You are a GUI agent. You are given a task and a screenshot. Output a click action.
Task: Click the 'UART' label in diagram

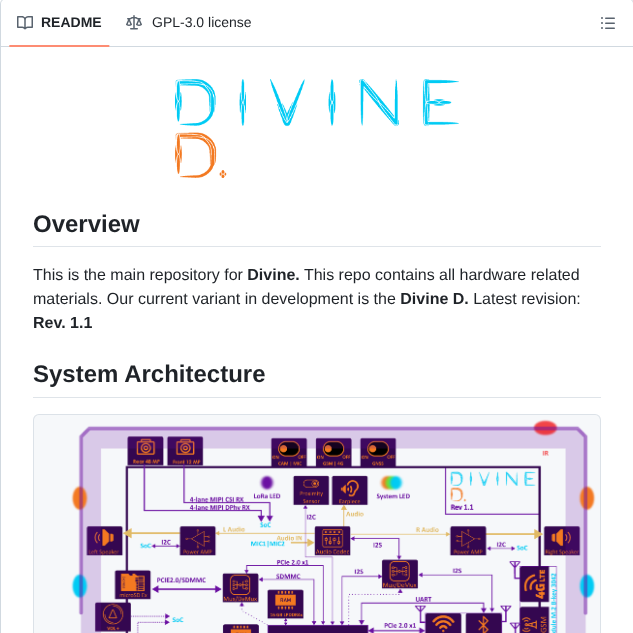pyautogui.click(x=423, y=599)
